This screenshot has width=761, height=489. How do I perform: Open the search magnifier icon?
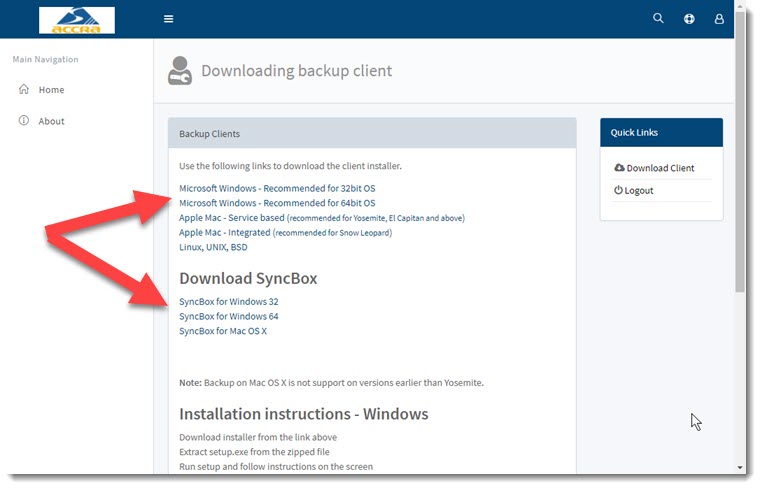point(658,19)
